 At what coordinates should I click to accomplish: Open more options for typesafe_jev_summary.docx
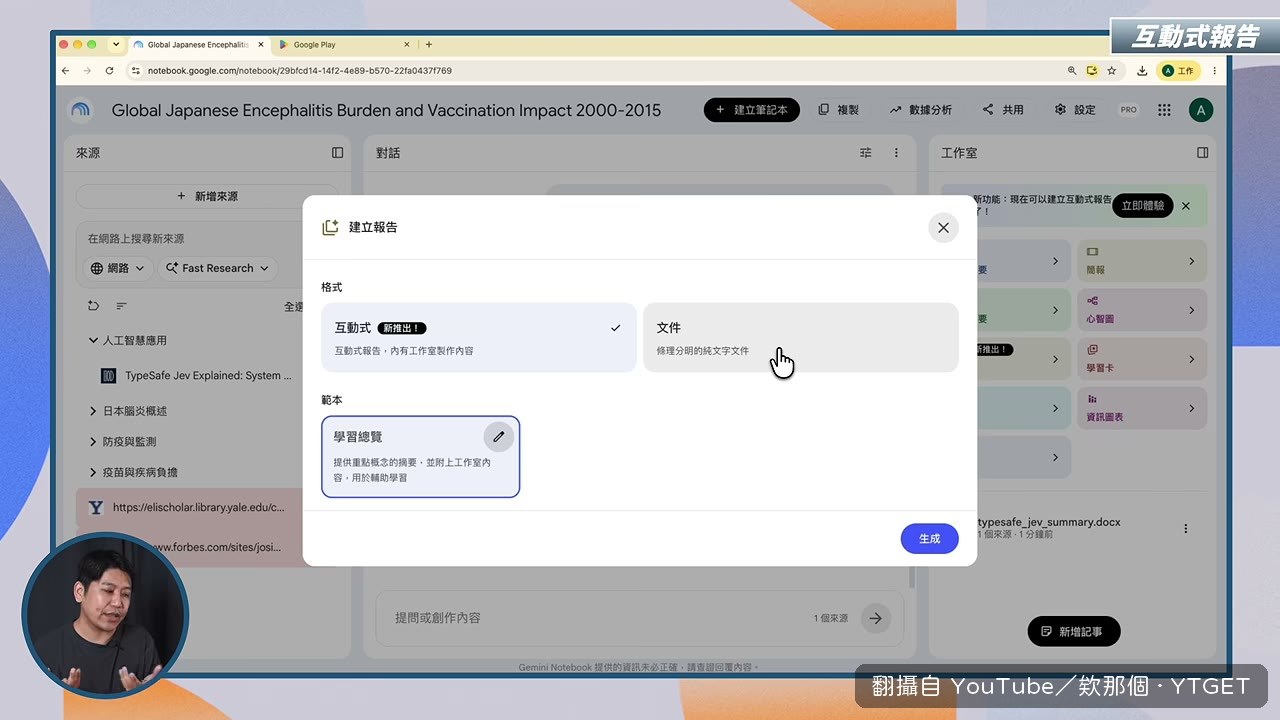point(1186,528)
